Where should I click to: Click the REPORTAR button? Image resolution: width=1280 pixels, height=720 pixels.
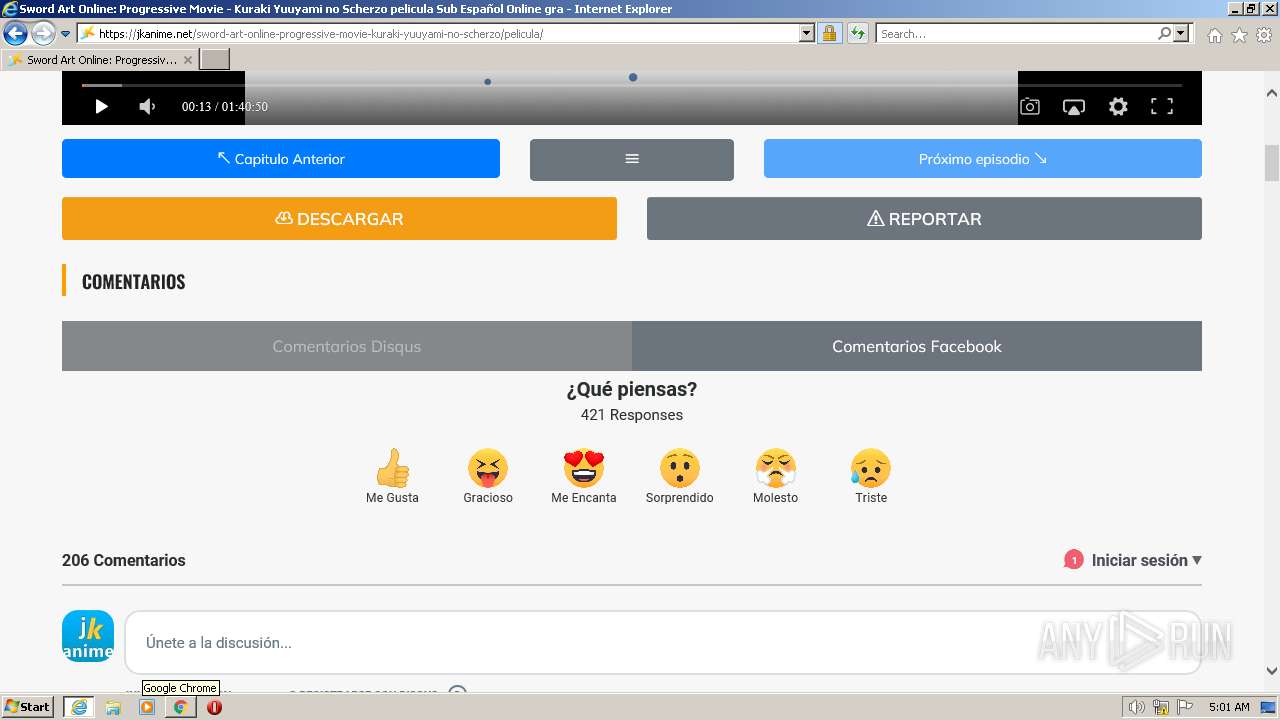pos(924,218)
